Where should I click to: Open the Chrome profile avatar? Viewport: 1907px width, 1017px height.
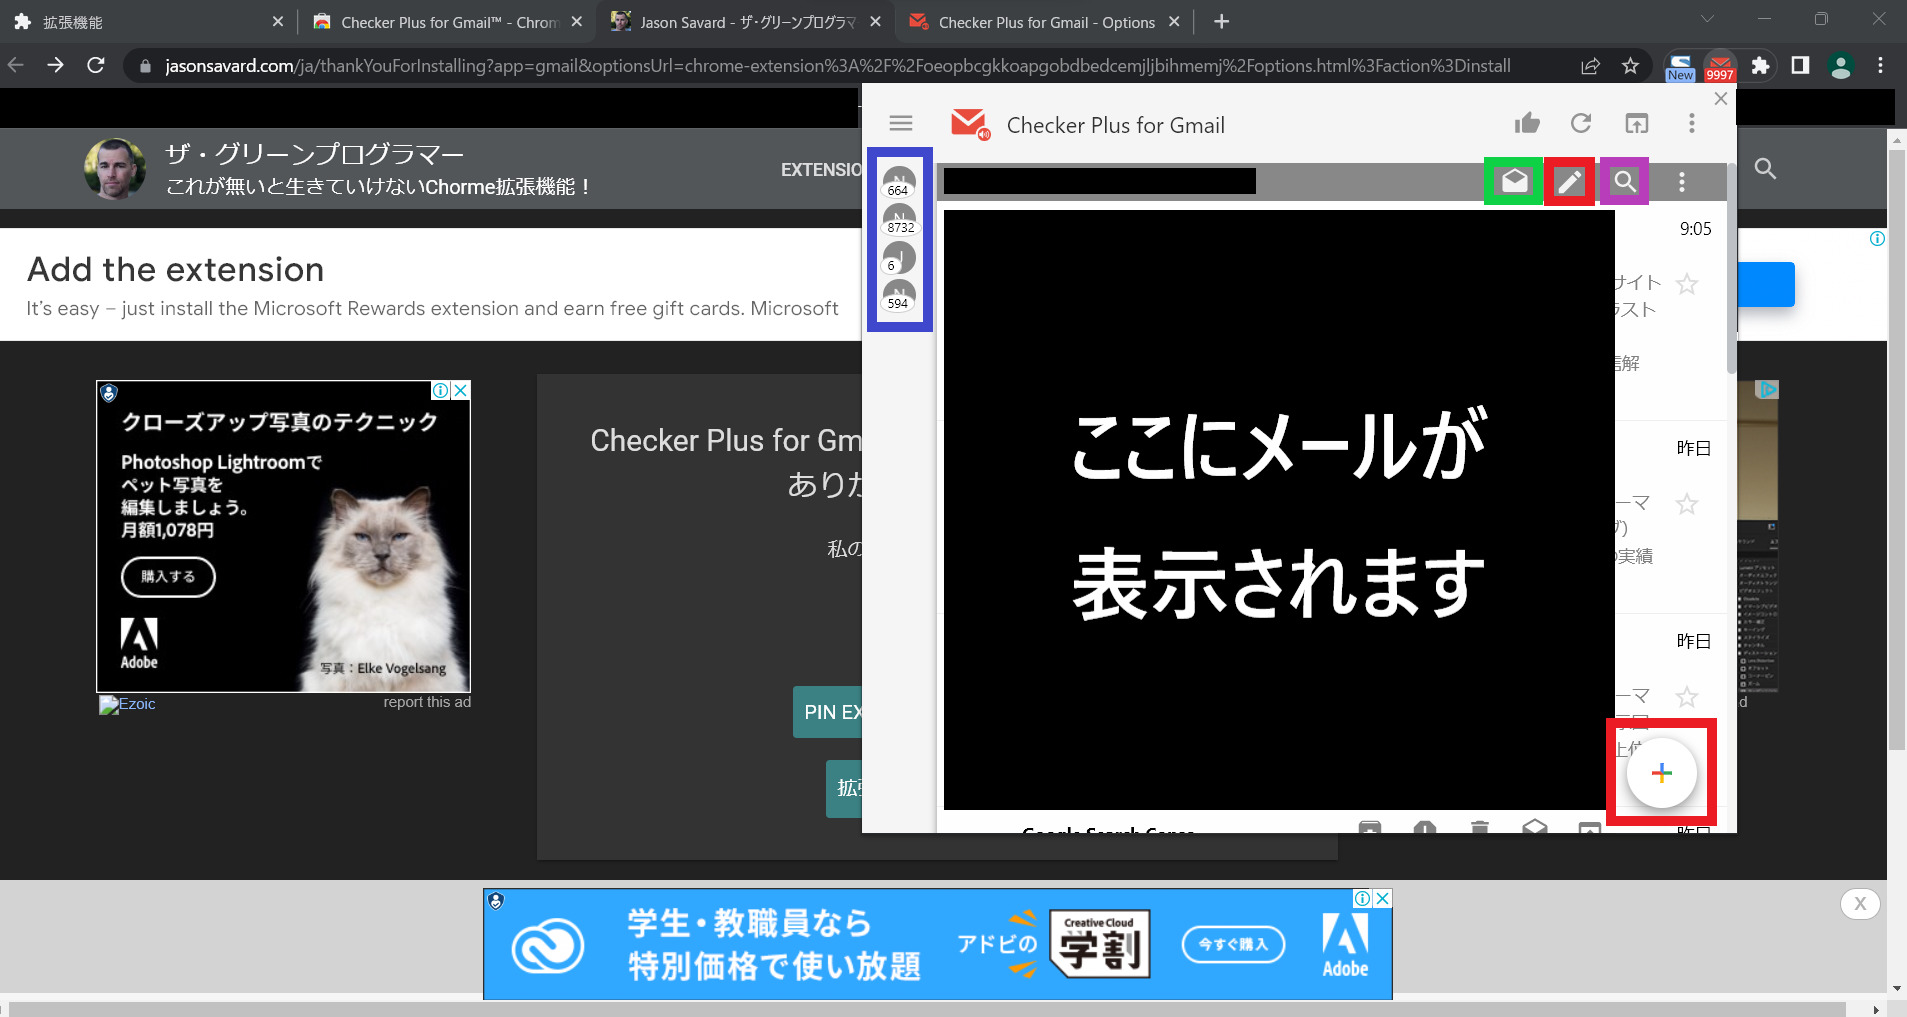tap(1841, 66)
